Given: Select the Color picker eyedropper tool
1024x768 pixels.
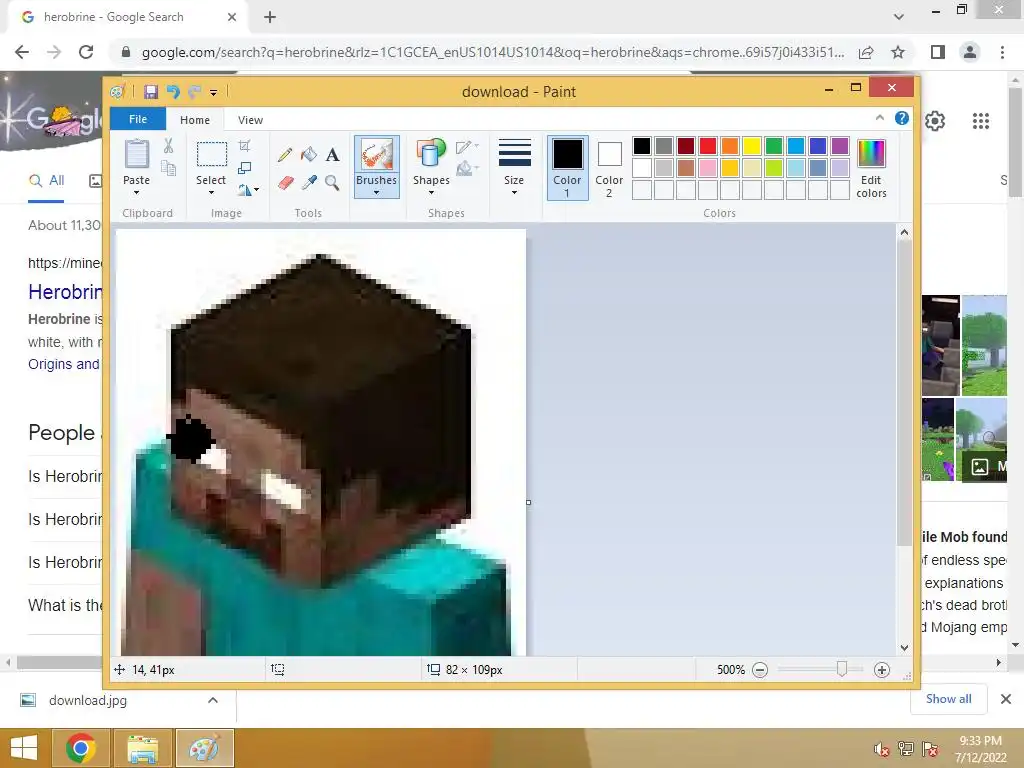Looking at the screenshot, I should (x=309, y=182).
